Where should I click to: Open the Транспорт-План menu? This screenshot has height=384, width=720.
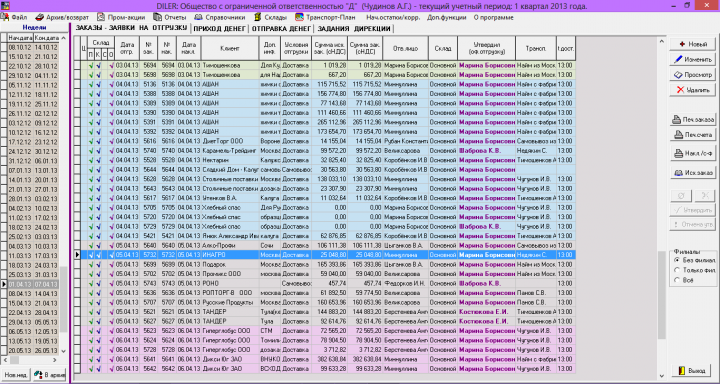(x=325, y=17)
